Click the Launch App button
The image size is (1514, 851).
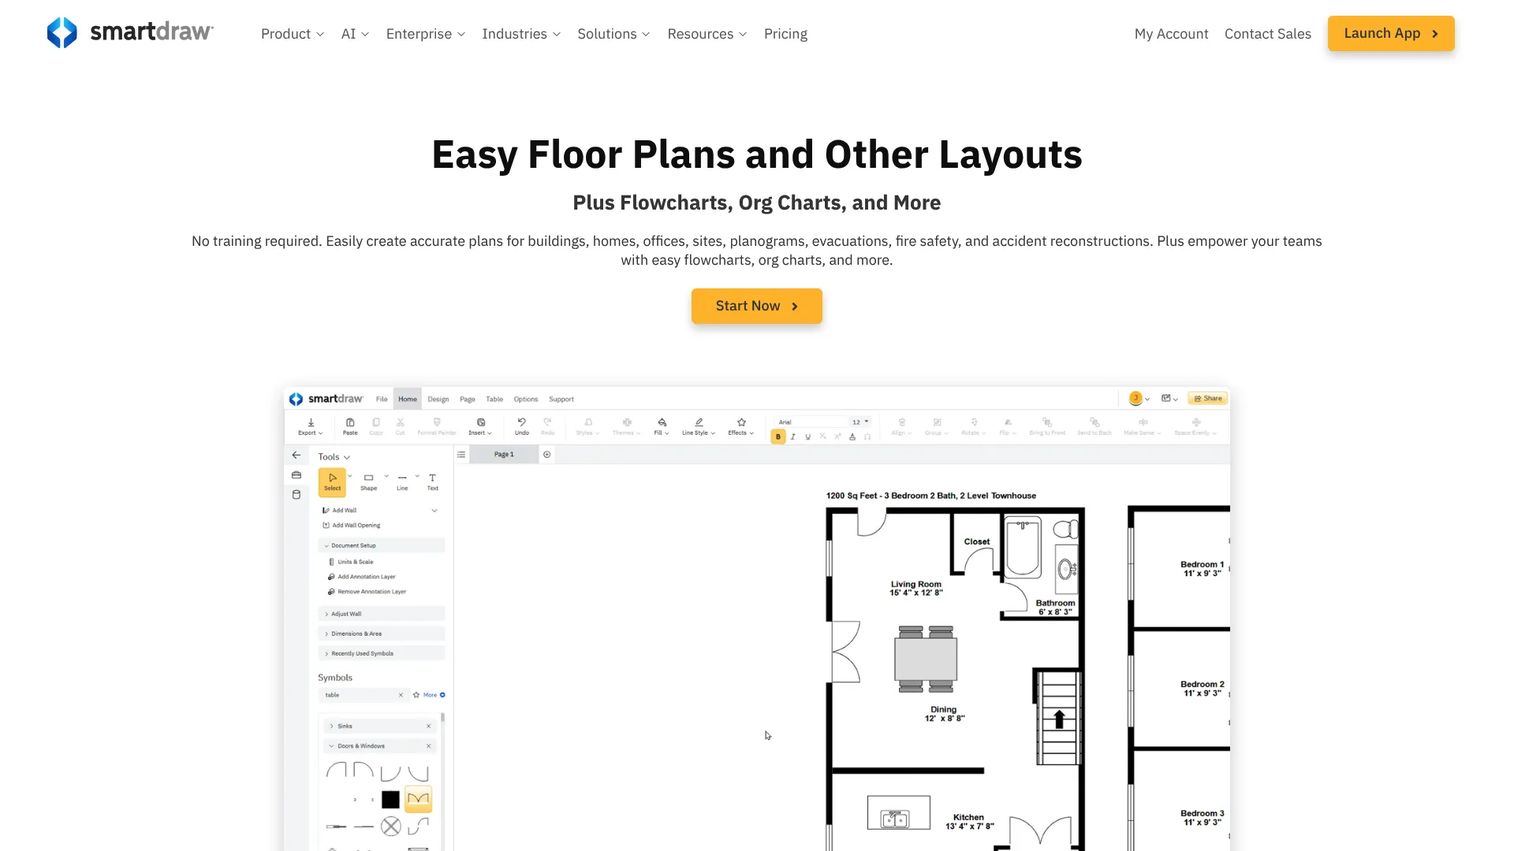(x=1390, y=33)
